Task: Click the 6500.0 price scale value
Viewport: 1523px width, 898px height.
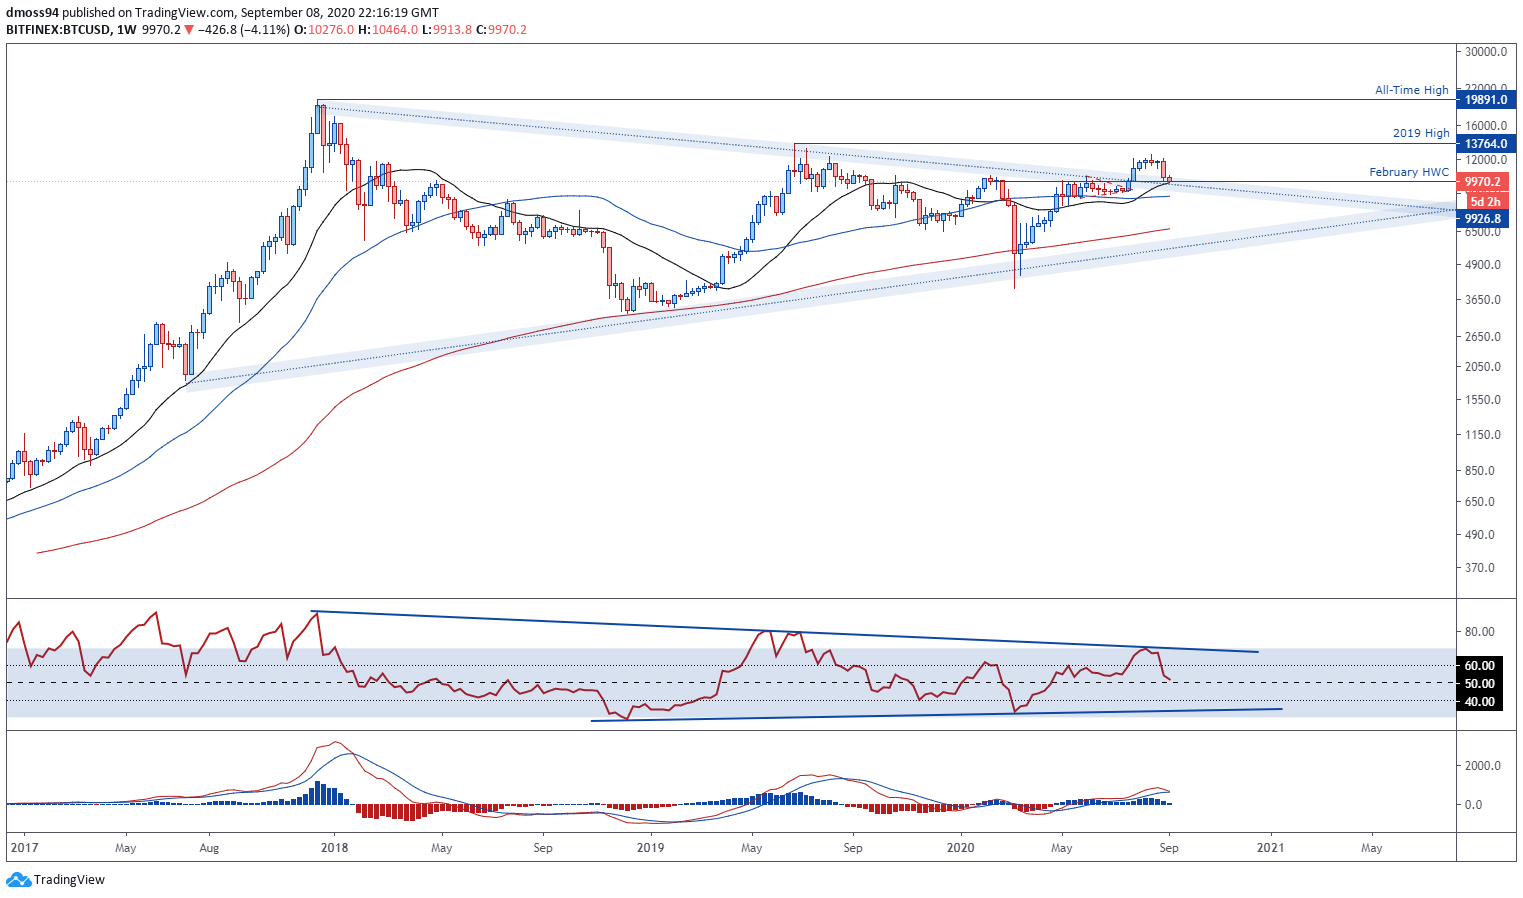Action: tap(1483, 231)
